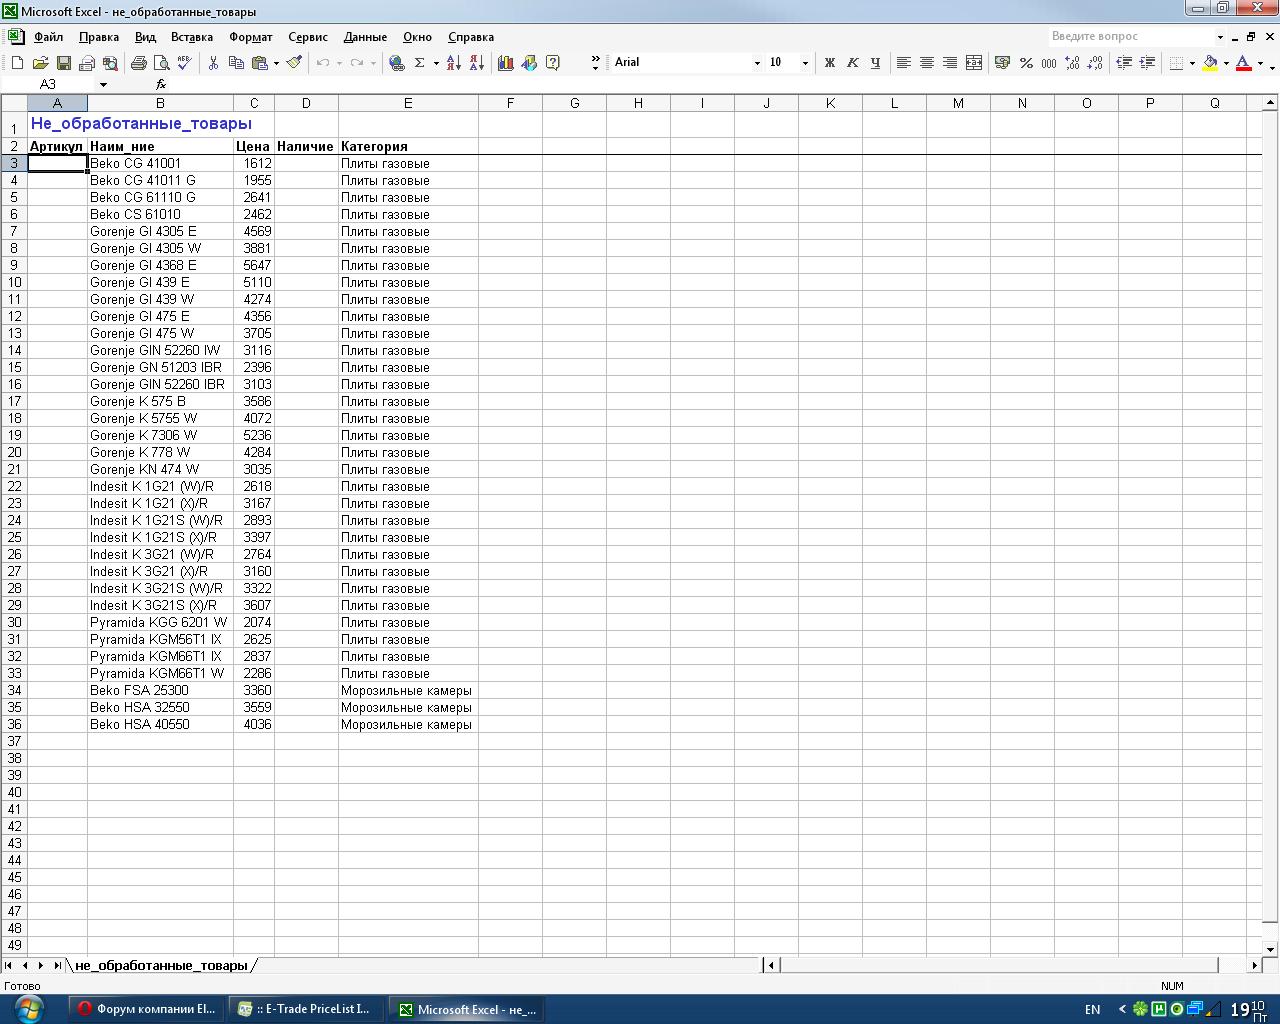The height and width of the screenshot is (1024, 1280).
Task: Show the Drawing toolbar
Action: tap(529, 63)
